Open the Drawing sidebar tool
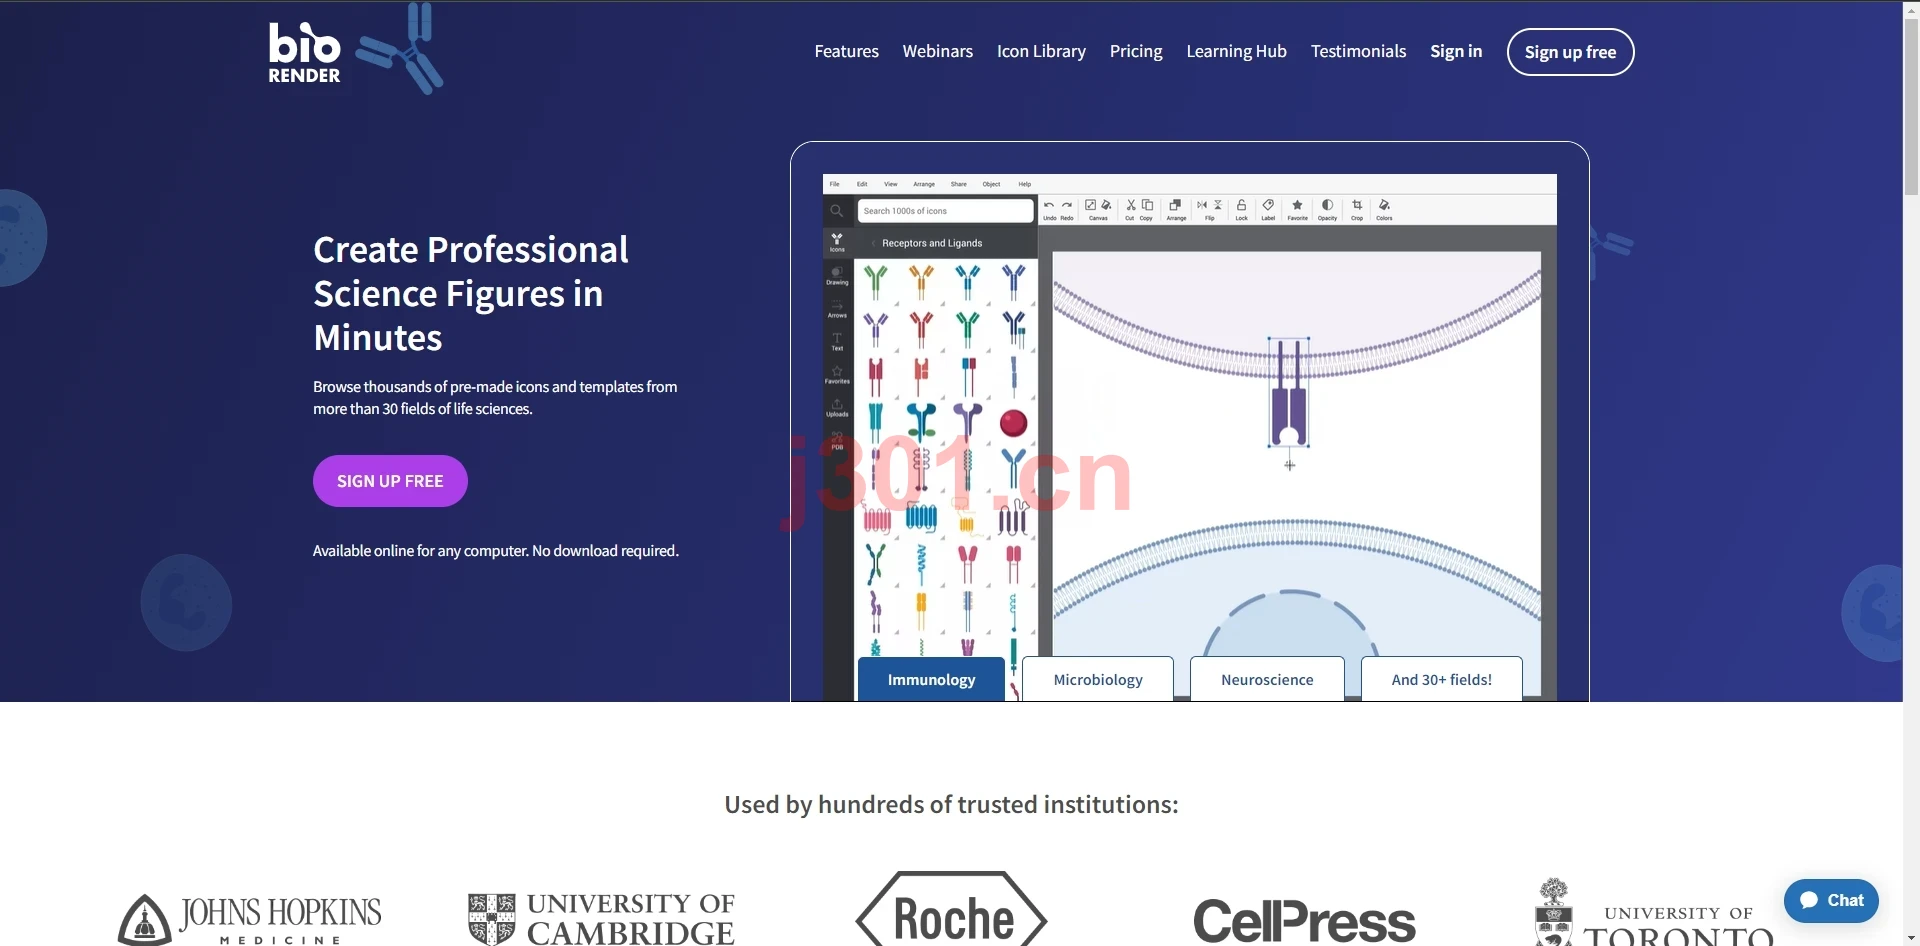 [x=837, y=275]
